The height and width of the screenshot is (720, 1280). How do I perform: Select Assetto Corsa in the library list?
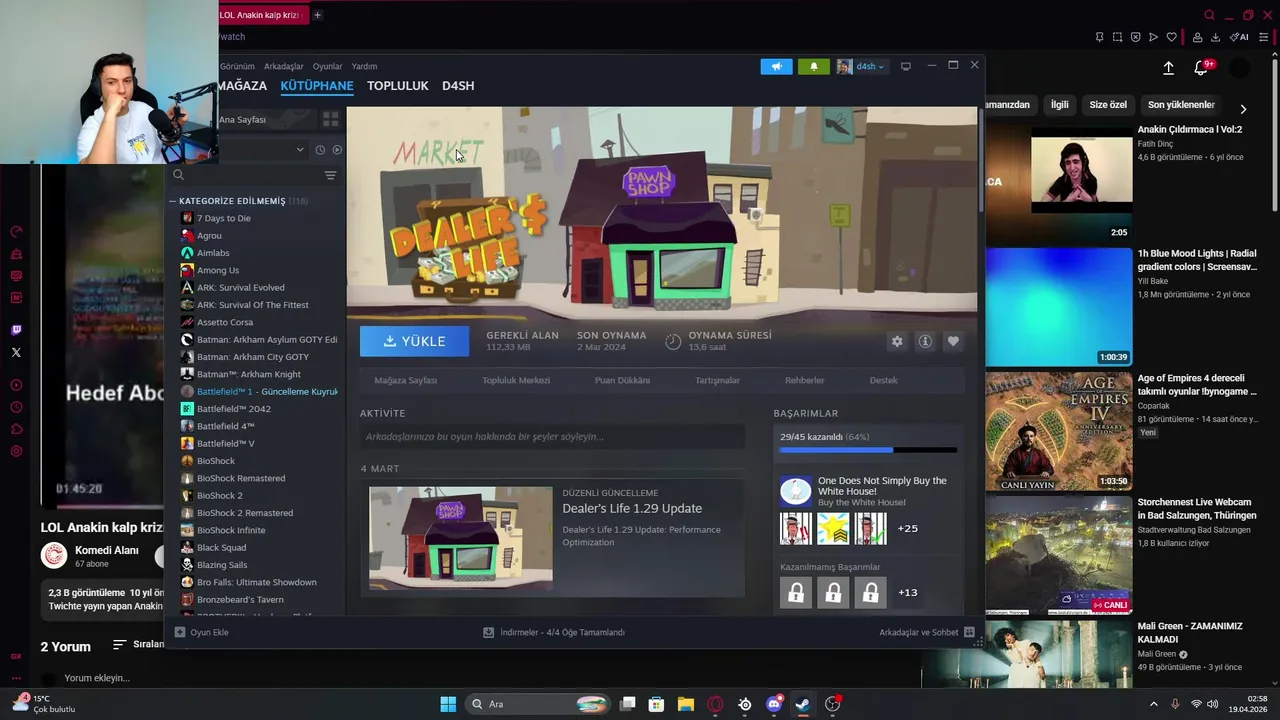point(224,322)
